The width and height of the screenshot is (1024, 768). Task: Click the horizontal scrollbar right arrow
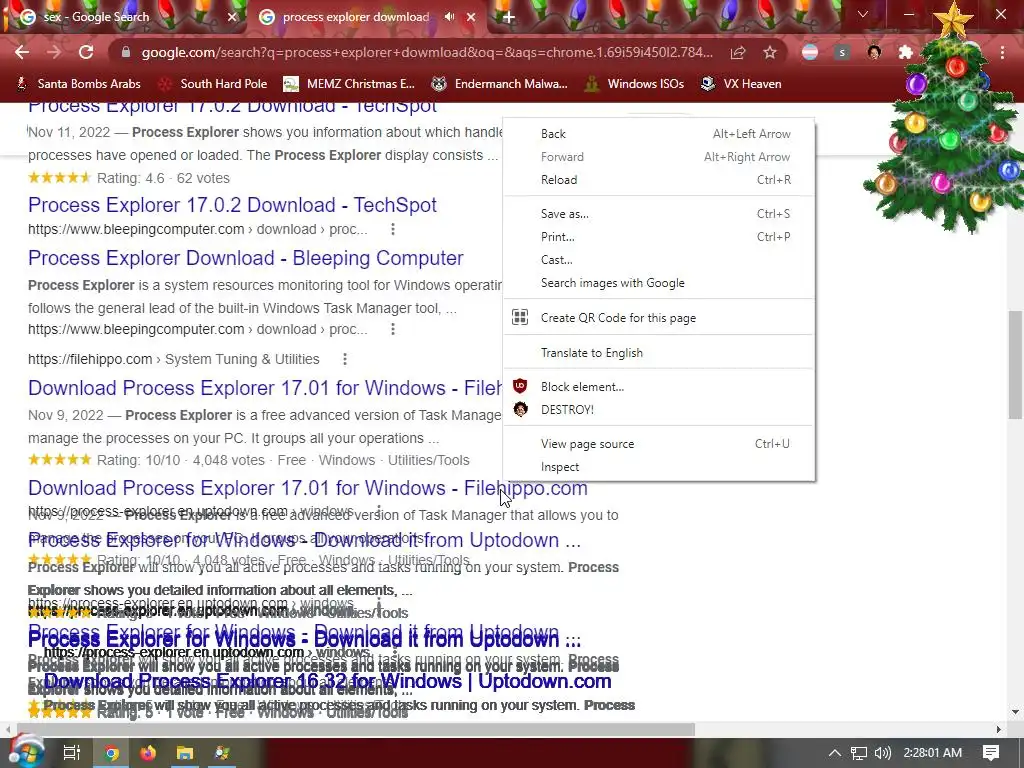999,729
